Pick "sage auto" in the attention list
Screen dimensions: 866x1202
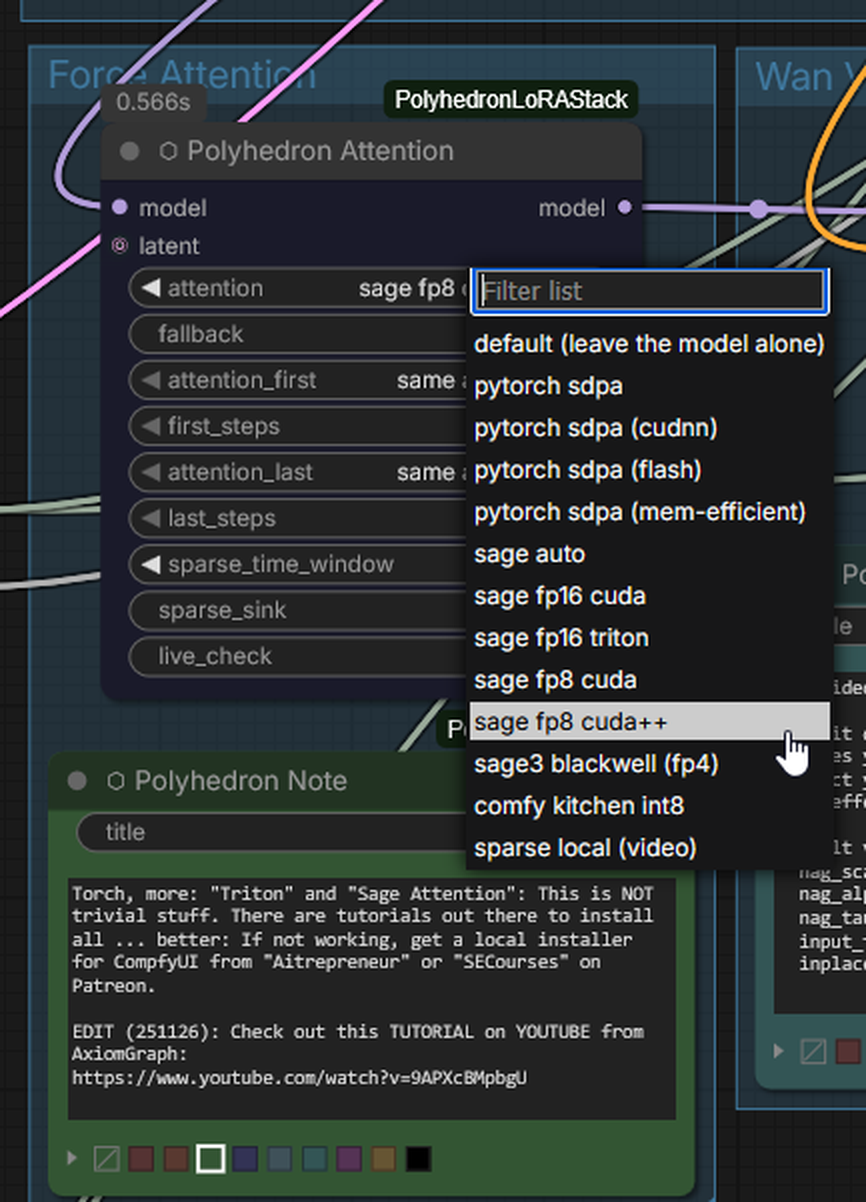649,554
